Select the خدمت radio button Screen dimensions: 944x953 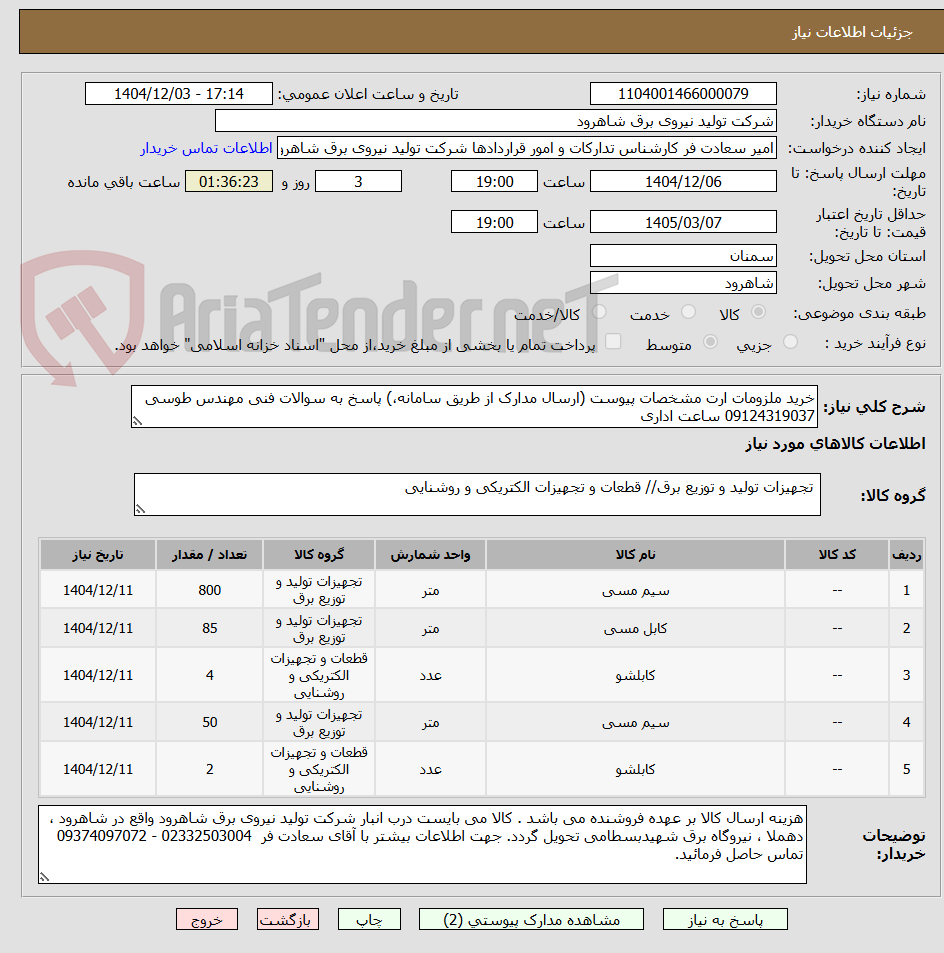tap(688, 312)
